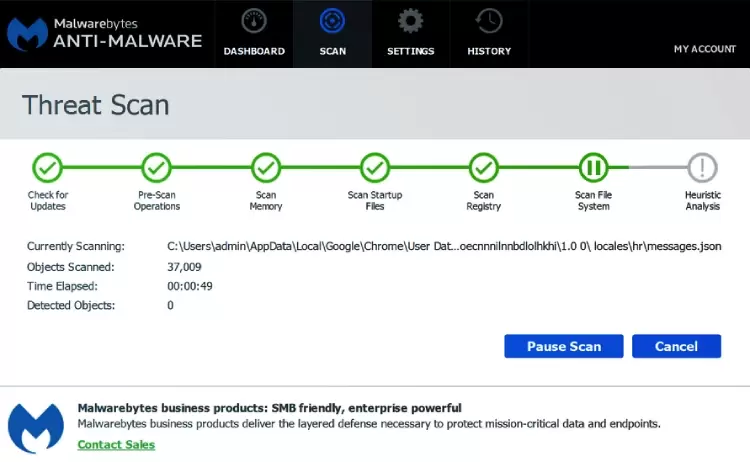Click the 'Currently Scanning:' label
750x462 pixels.
[x=76, y=246]
